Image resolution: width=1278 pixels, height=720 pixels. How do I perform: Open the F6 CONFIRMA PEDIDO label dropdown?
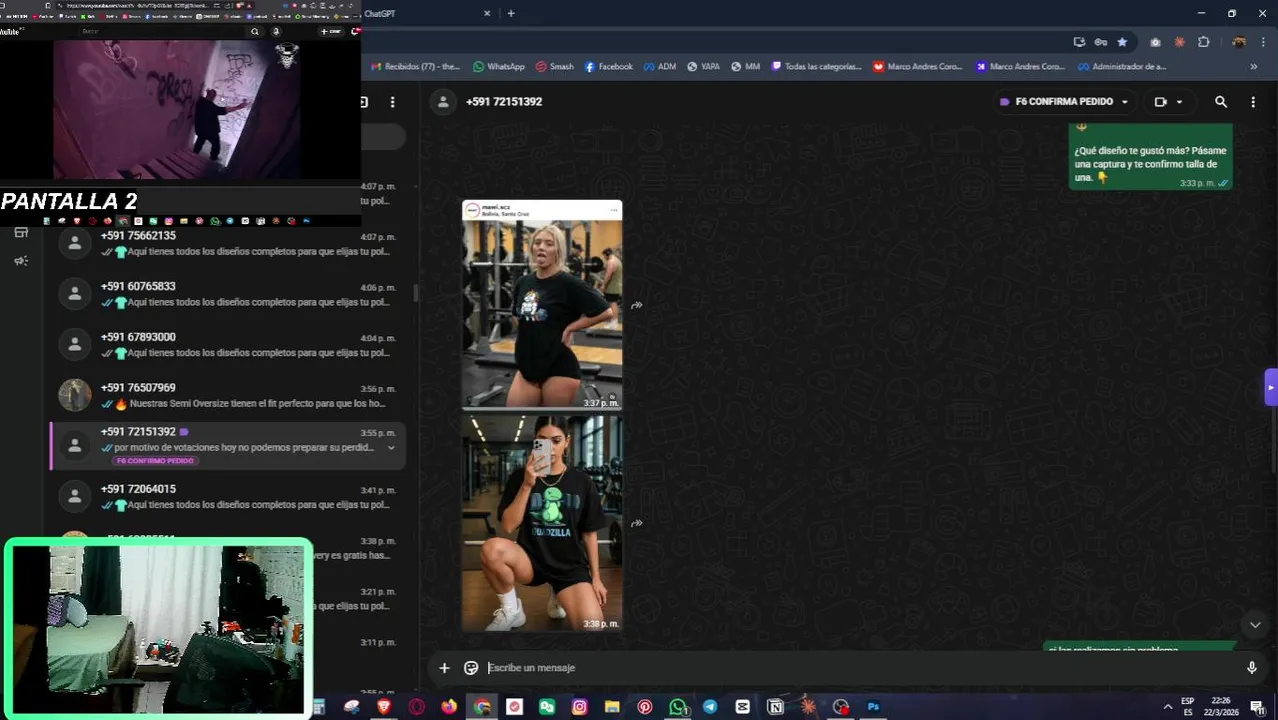coord(1064,102)
